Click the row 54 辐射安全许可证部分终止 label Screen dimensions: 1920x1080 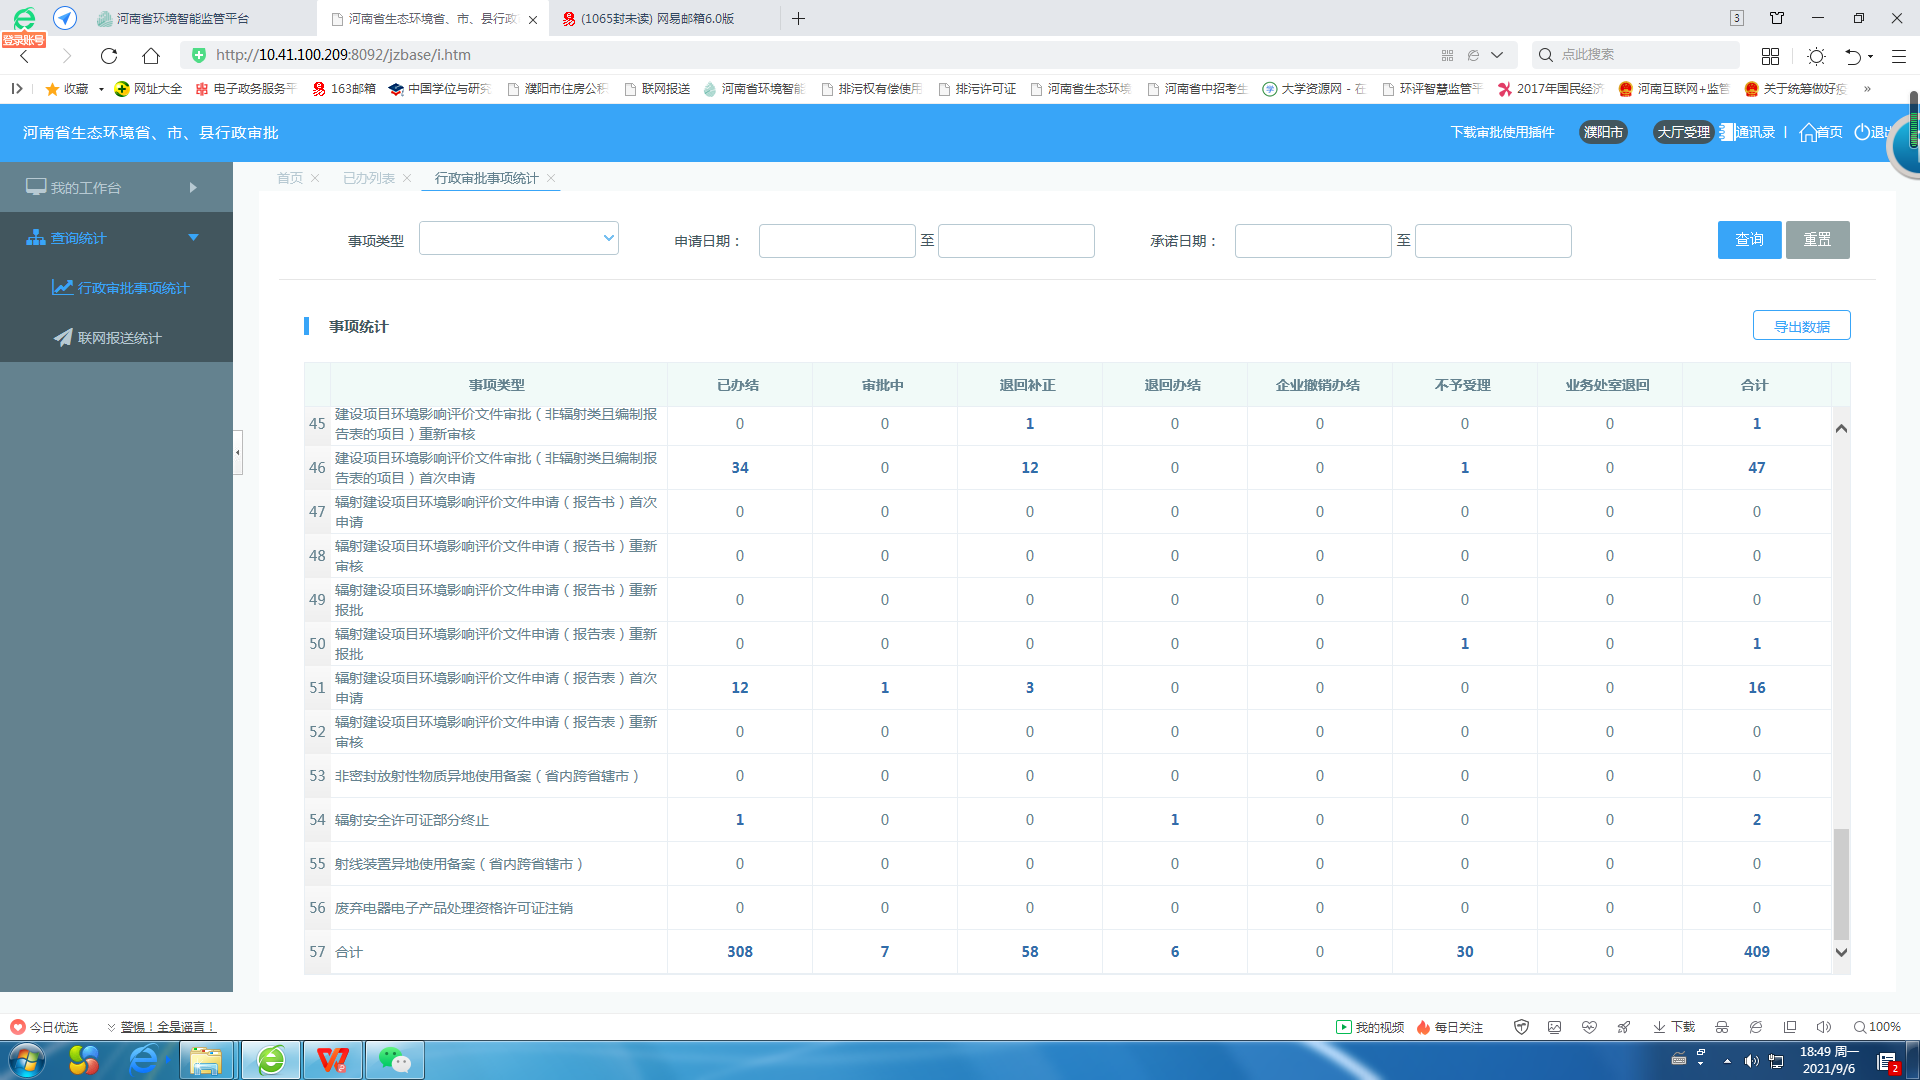click(412, 820)
